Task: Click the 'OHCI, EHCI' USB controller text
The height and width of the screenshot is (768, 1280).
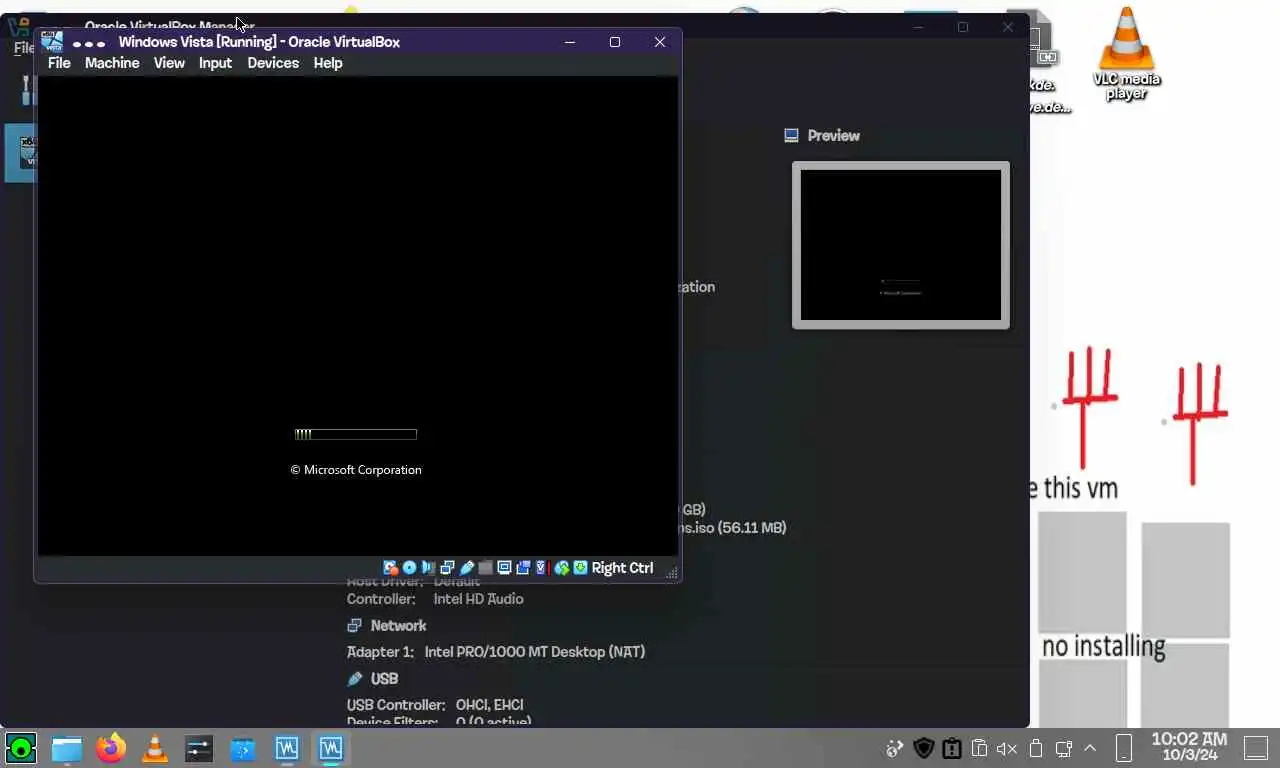Action: pyautogui.click(x=489, y=705)
